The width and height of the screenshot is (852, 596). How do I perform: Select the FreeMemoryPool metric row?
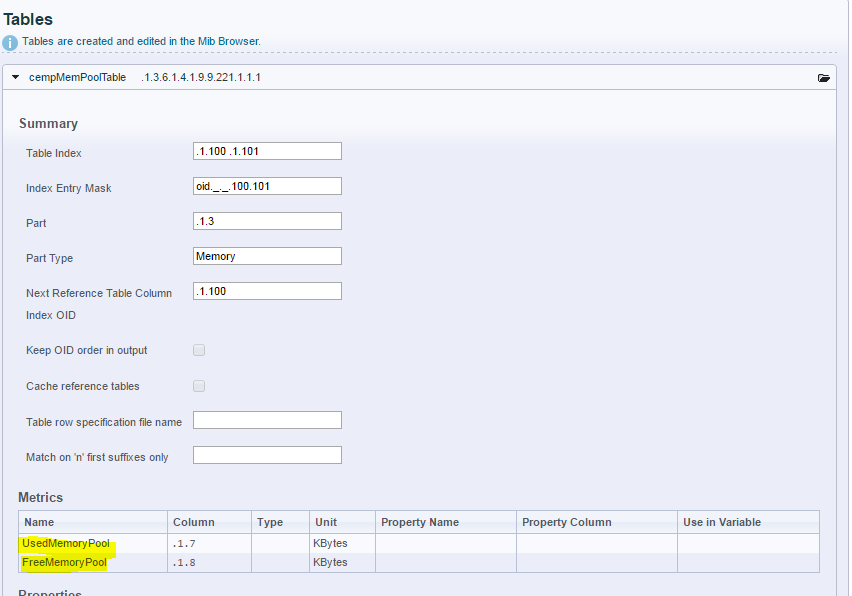(418, 562)
